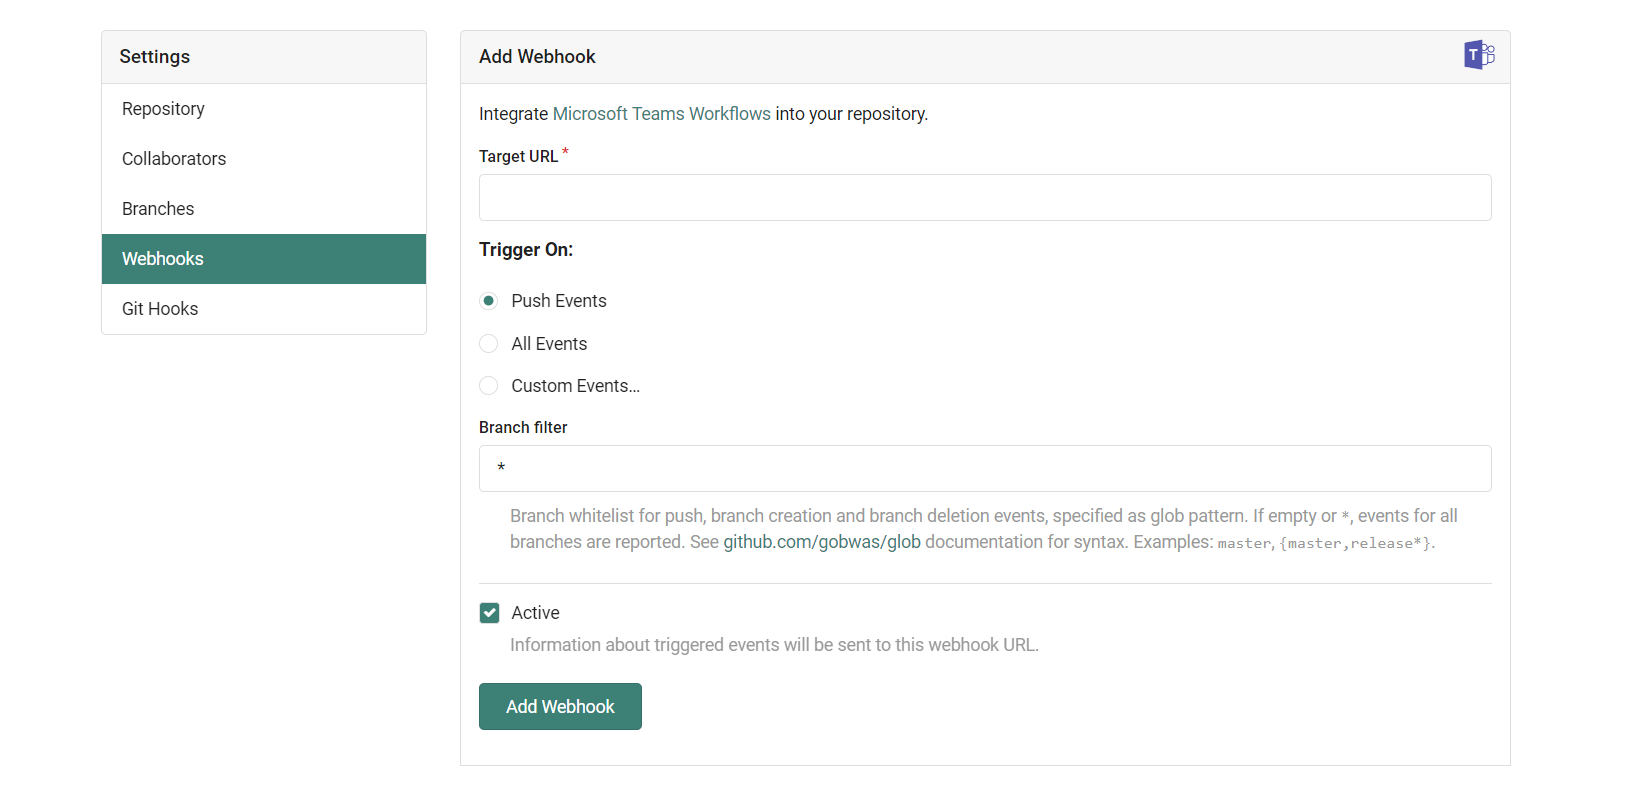Click the green Add Webhook button

click(x=560, y=707)
